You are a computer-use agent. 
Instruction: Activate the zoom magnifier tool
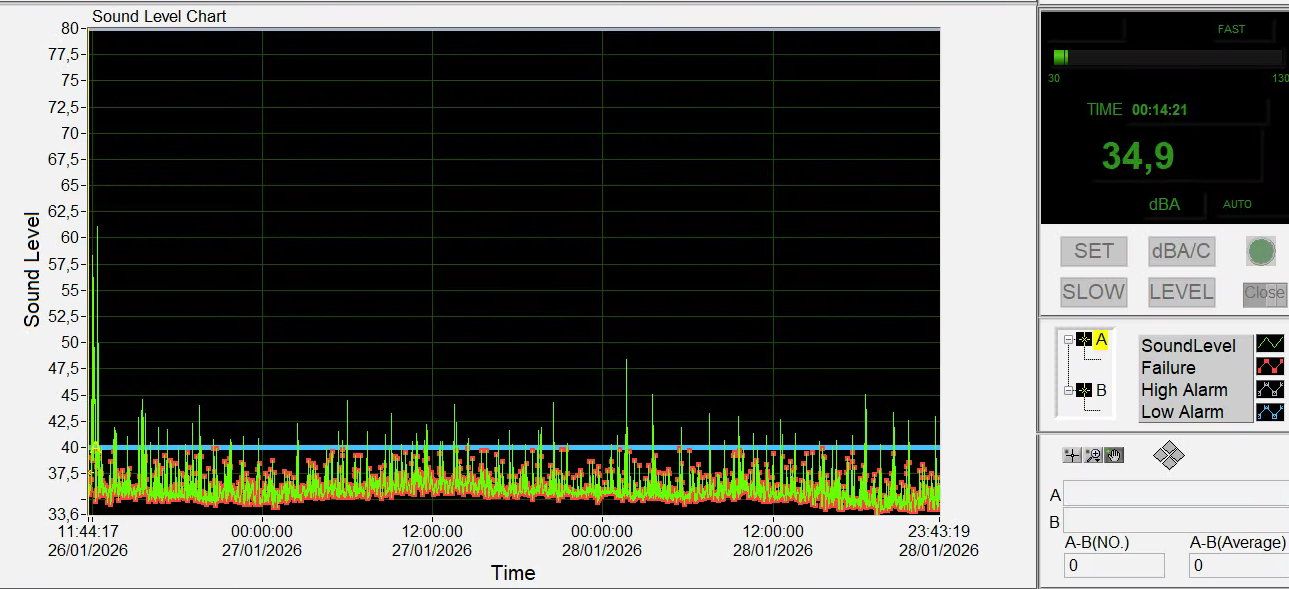coord(1093,455)
